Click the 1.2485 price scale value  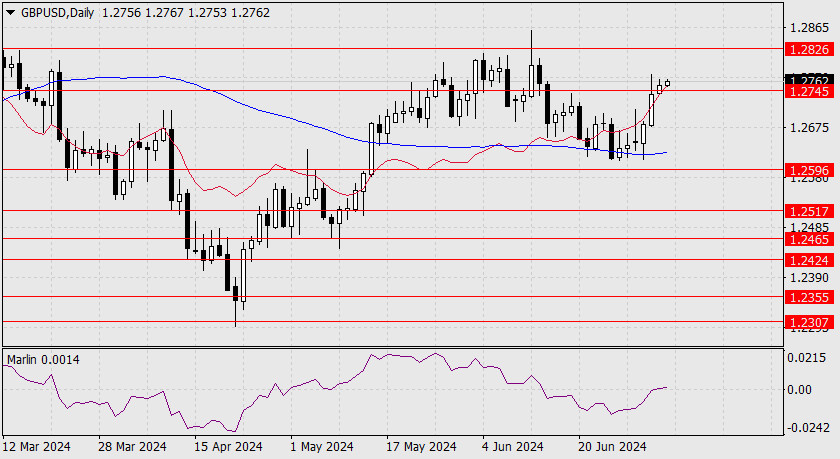(809, 227)
